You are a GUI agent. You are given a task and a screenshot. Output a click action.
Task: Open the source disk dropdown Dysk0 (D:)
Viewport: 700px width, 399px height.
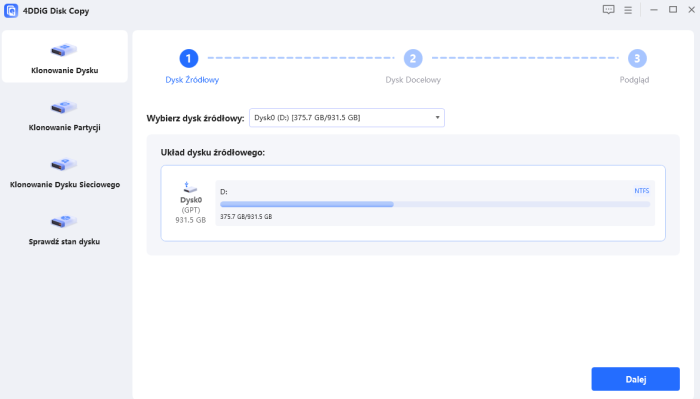[347, 117]
